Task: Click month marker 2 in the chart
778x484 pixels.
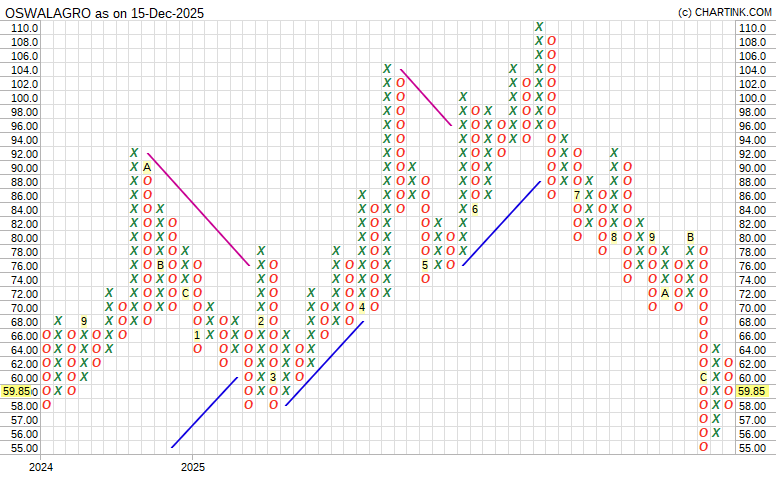Action: pyautogui.click(x=261, y=321)
